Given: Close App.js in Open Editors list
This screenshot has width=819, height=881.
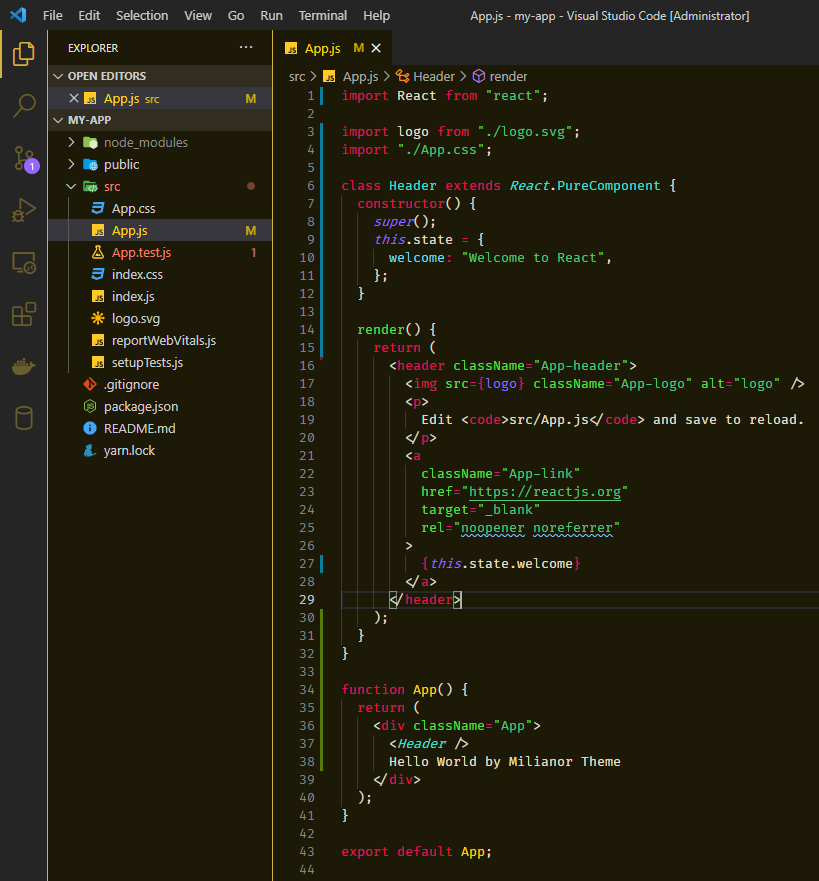Looking at the screenshot, I should tap(74, 98).
